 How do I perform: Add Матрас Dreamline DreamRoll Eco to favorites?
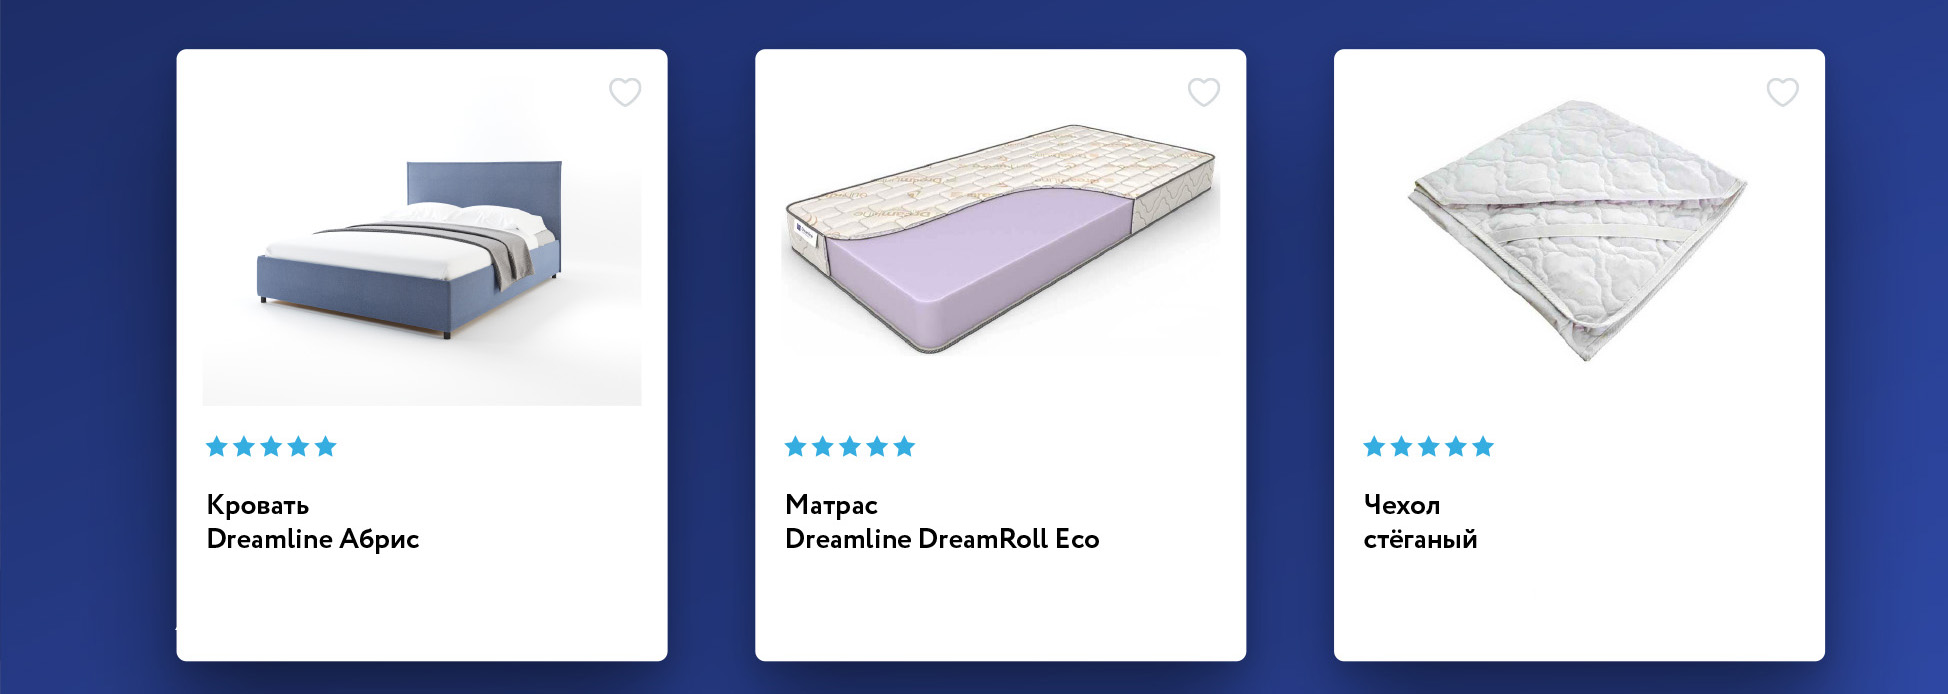1204,93
